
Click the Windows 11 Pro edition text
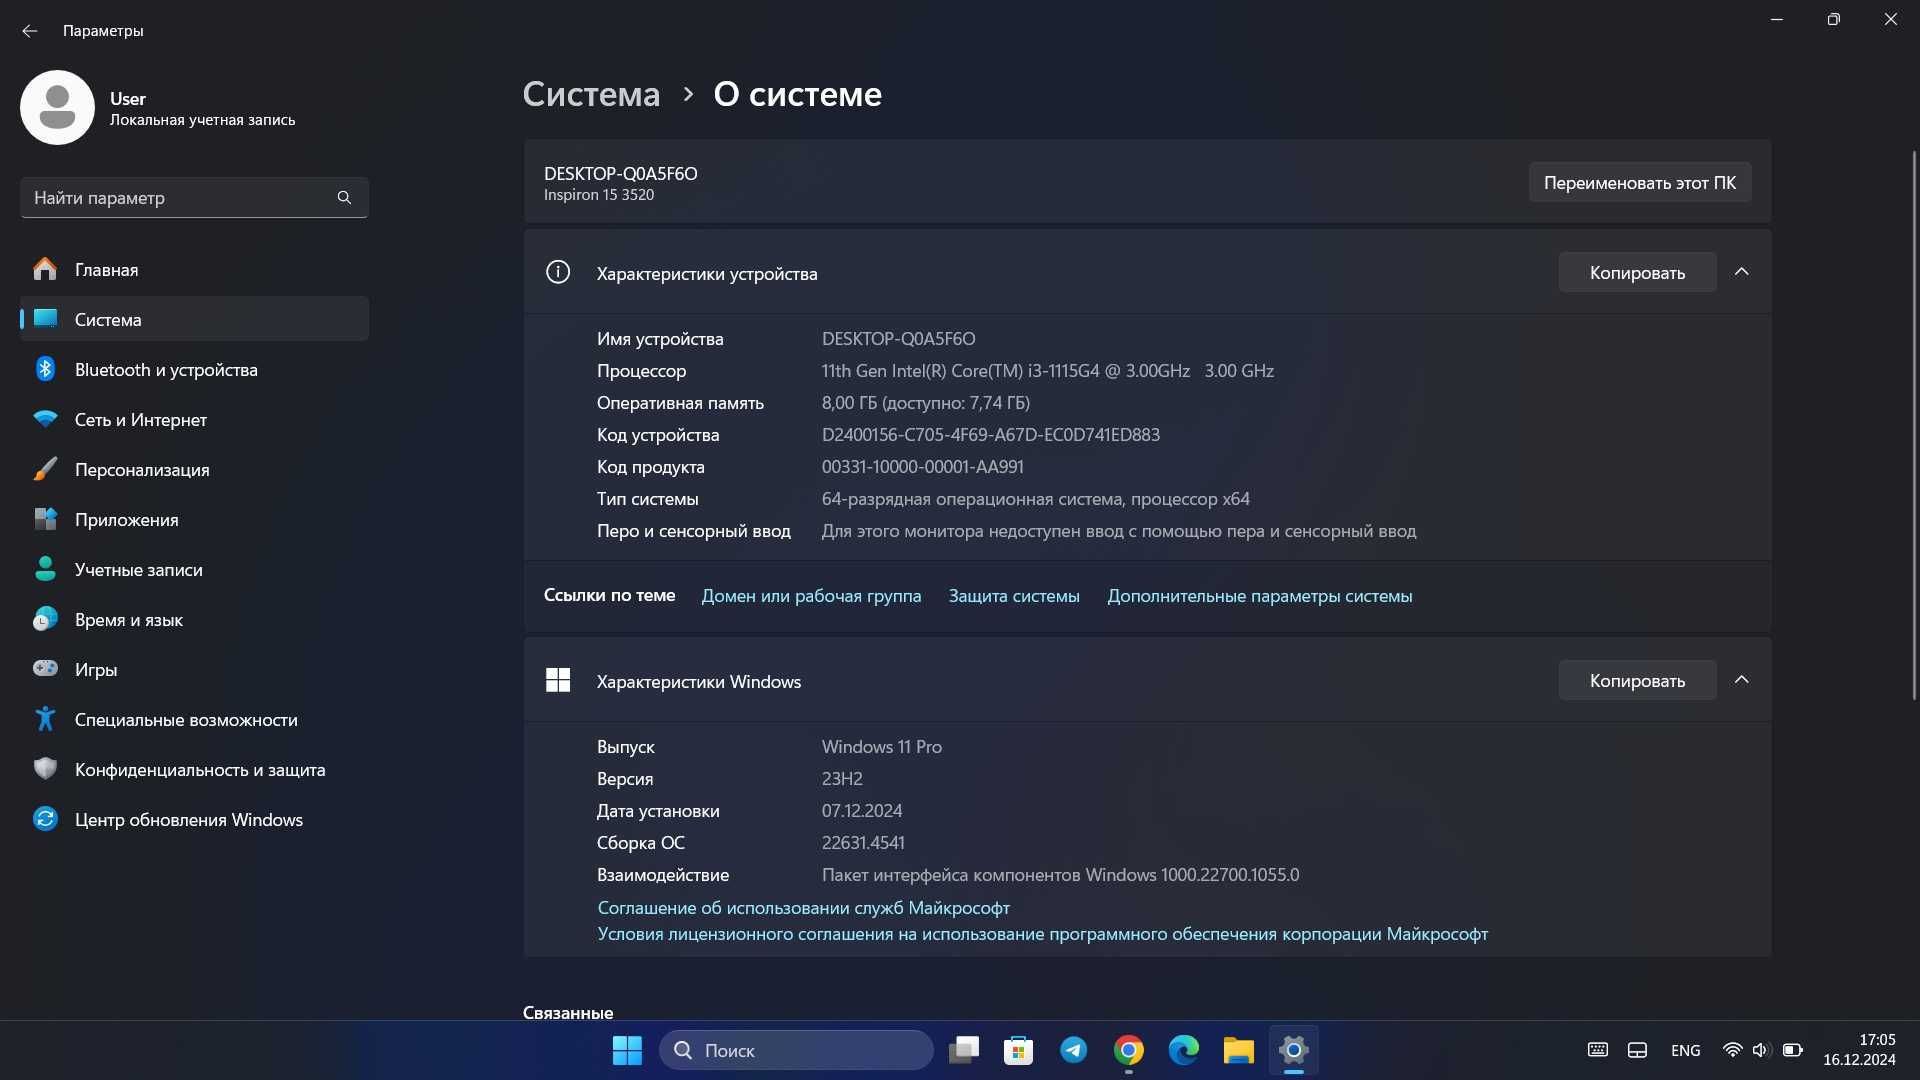[882, 746]
